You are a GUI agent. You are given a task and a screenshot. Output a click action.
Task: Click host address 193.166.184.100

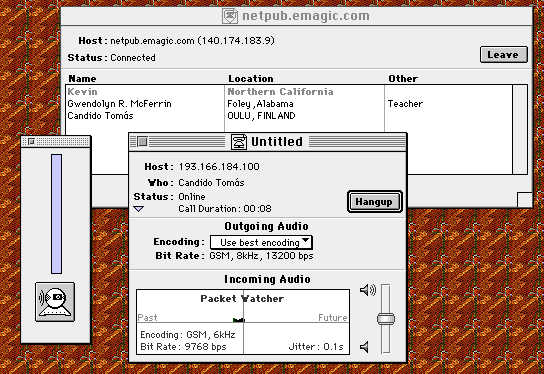(219, 167)
